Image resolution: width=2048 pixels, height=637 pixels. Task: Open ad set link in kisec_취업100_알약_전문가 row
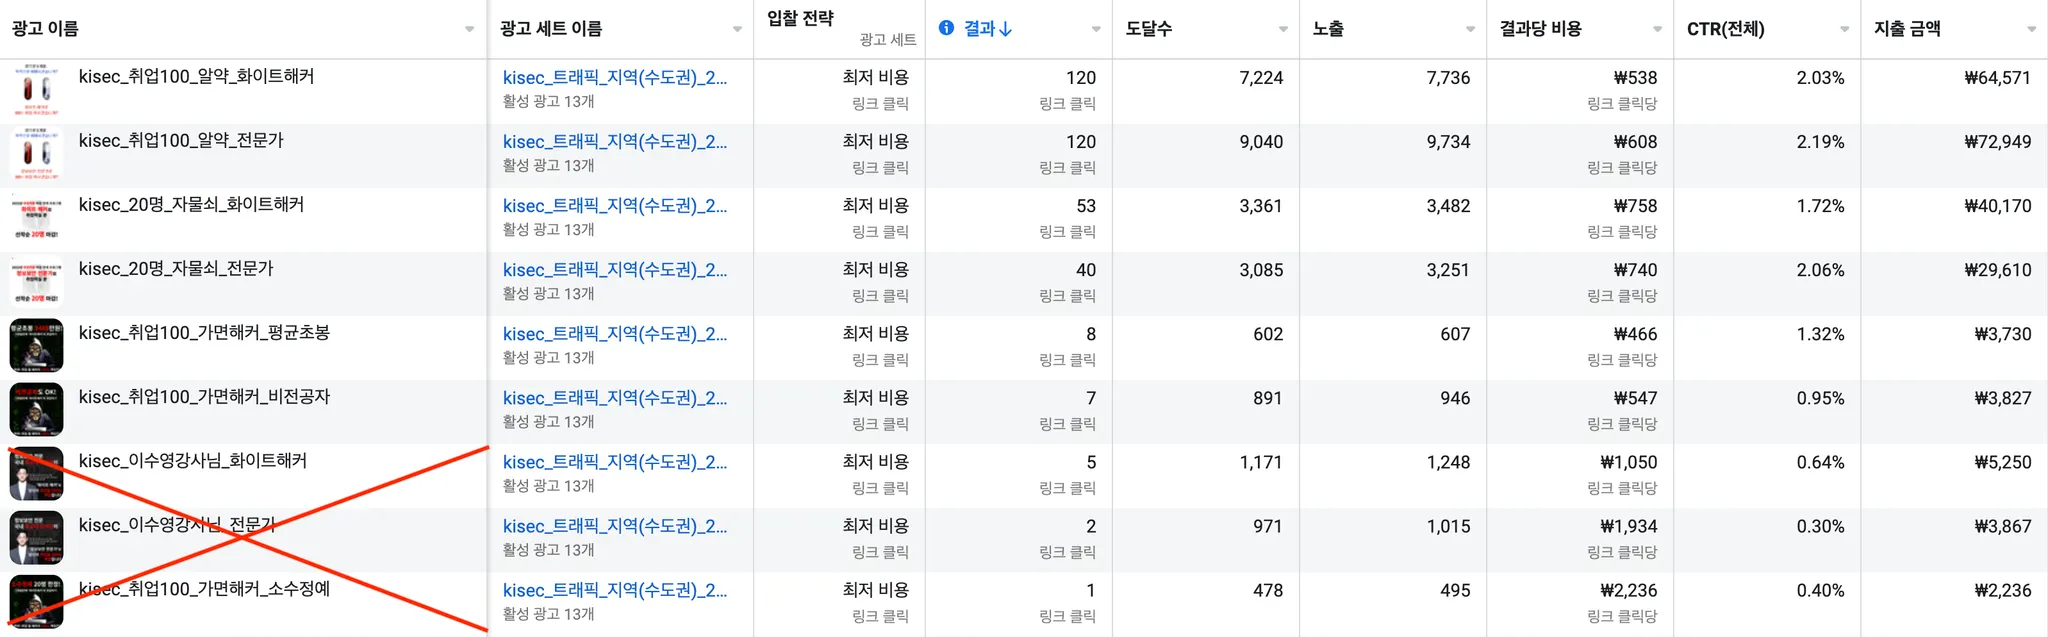coord(614,142)
